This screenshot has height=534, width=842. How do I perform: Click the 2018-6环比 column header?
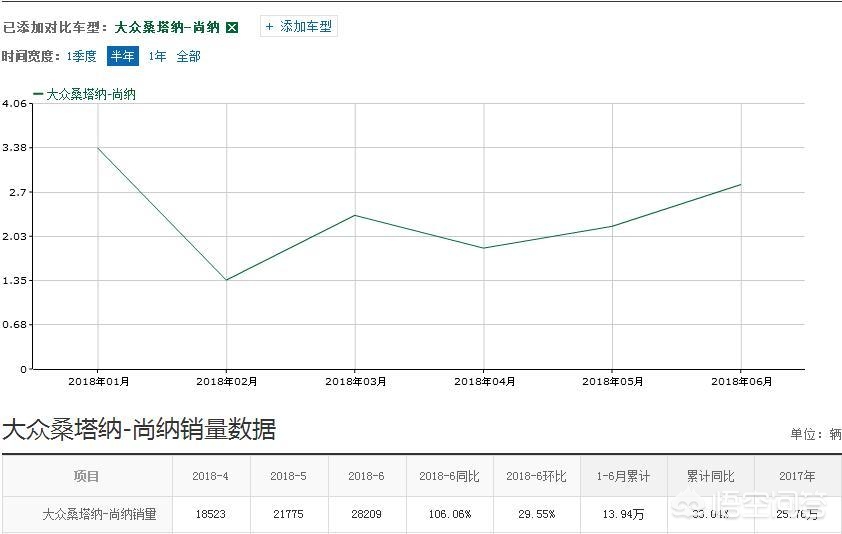pos(536,476)
